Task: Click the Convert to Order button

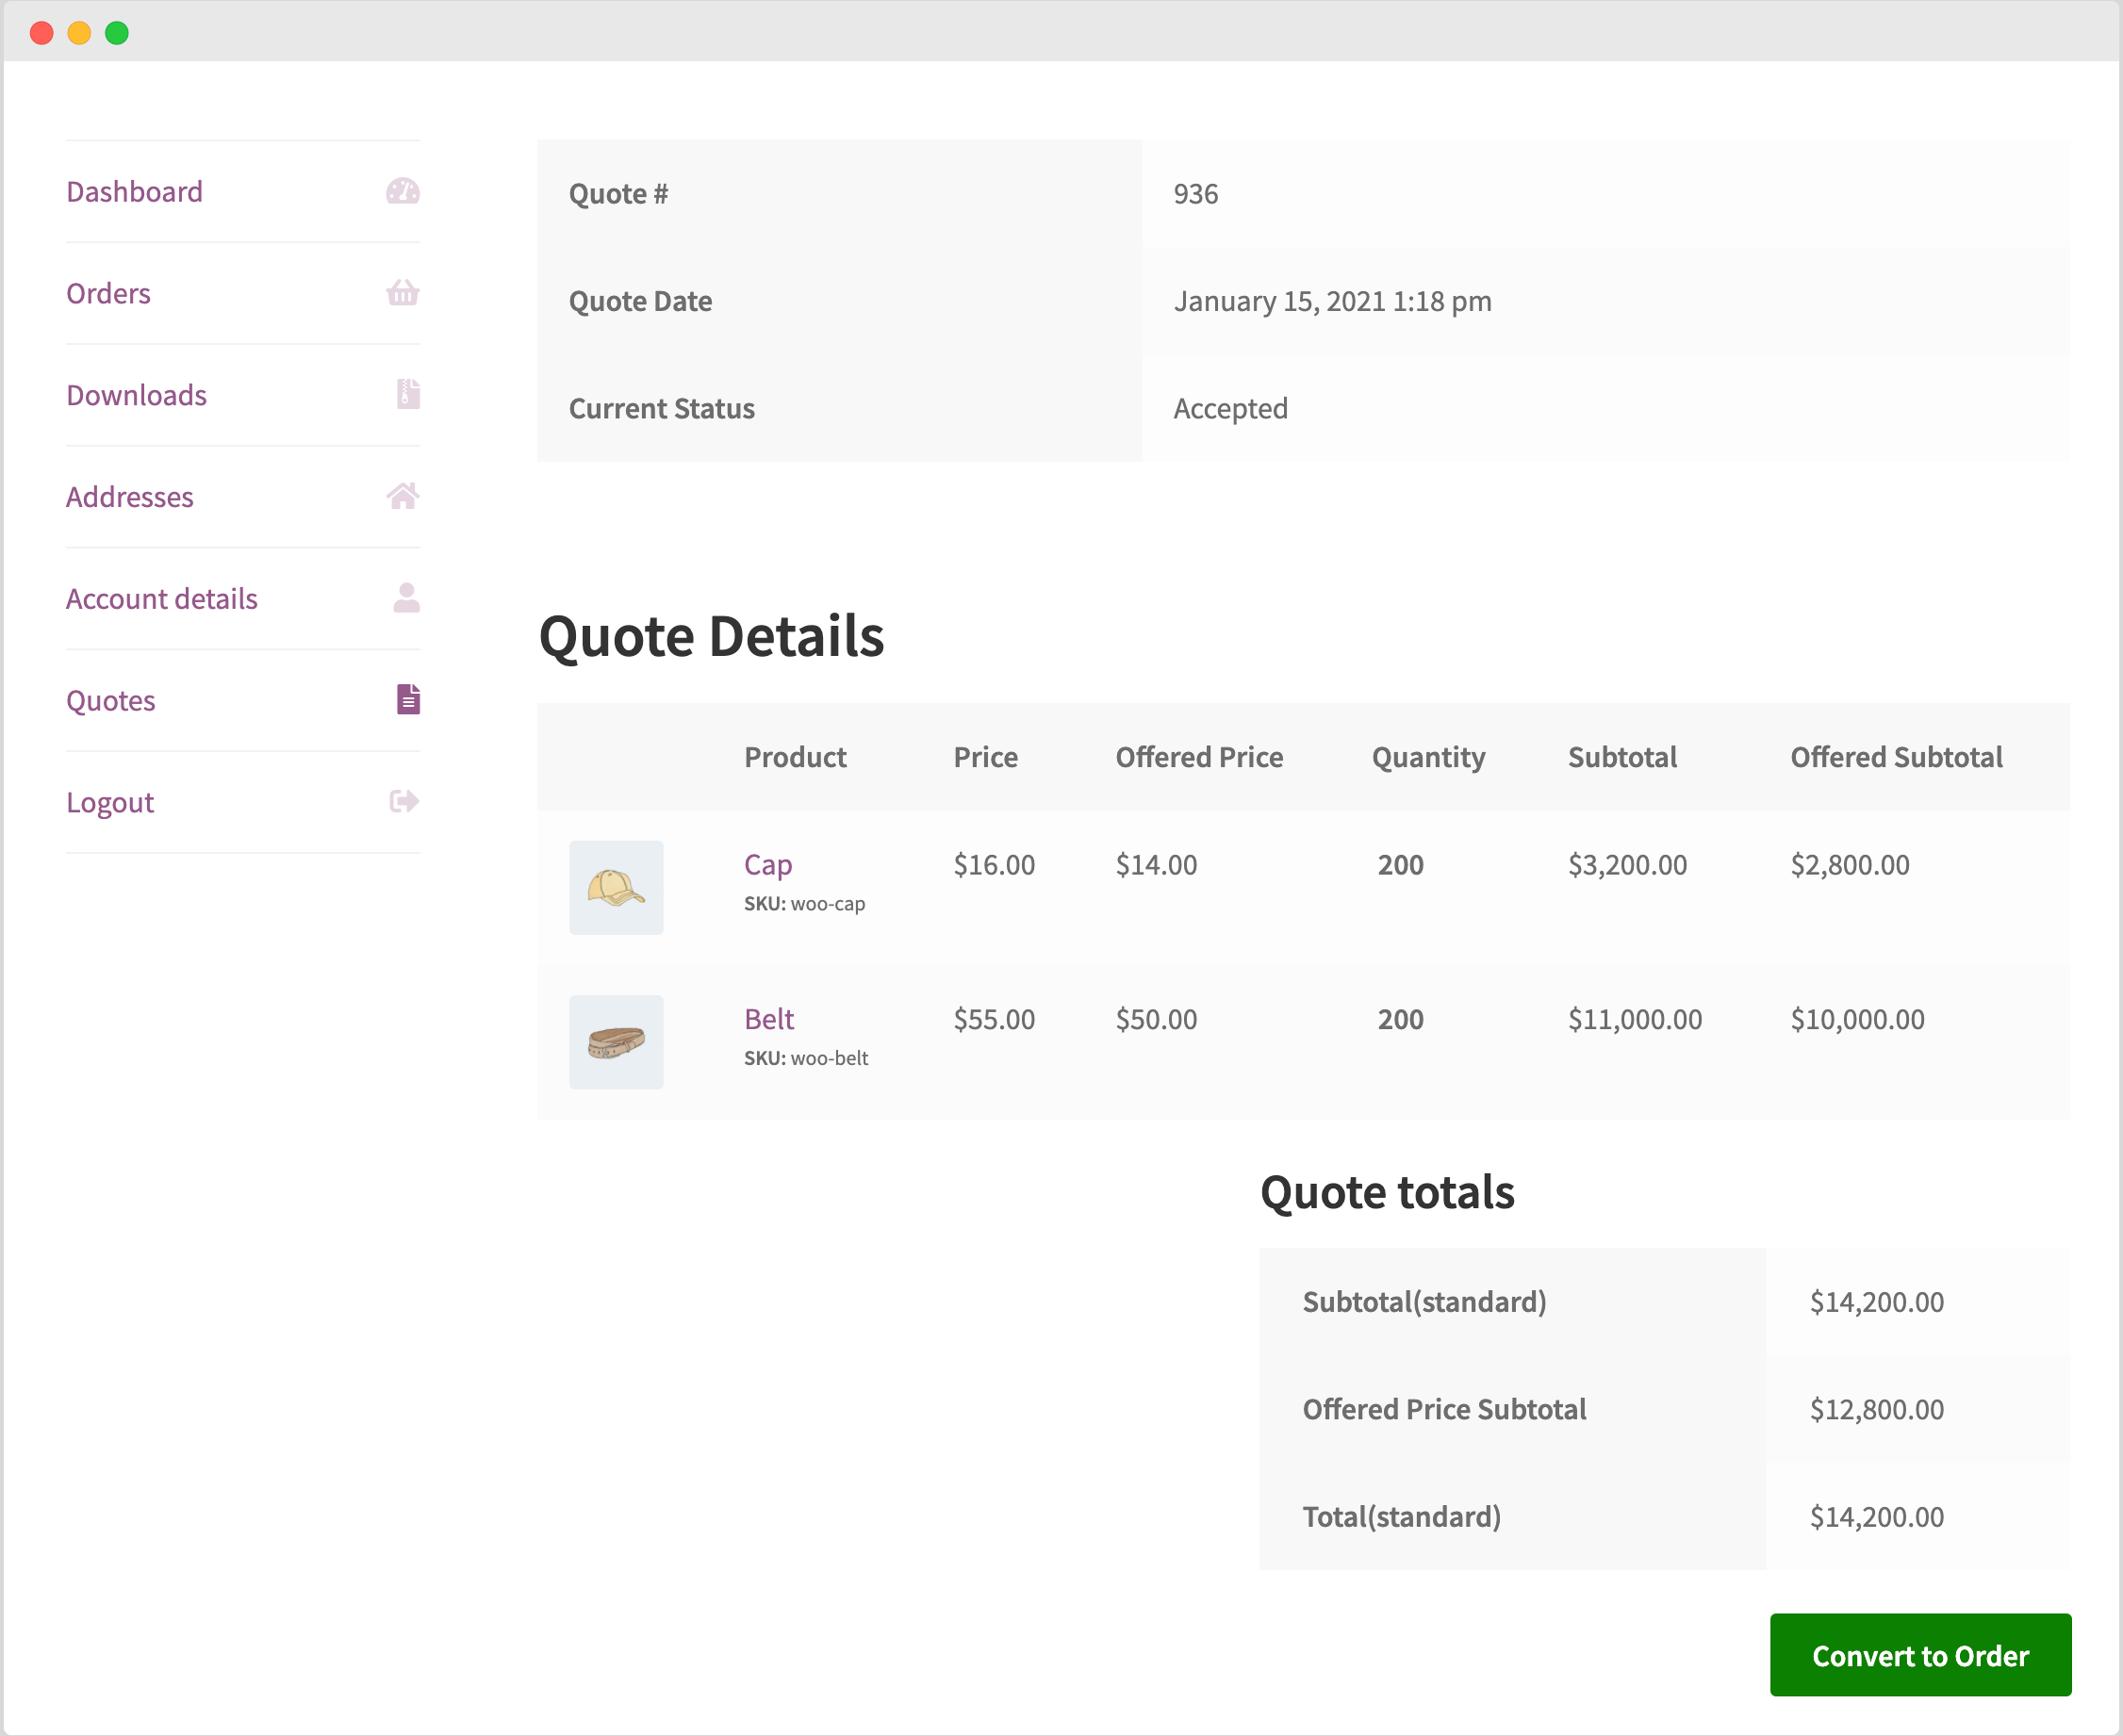Action: click(1920, 1655)
